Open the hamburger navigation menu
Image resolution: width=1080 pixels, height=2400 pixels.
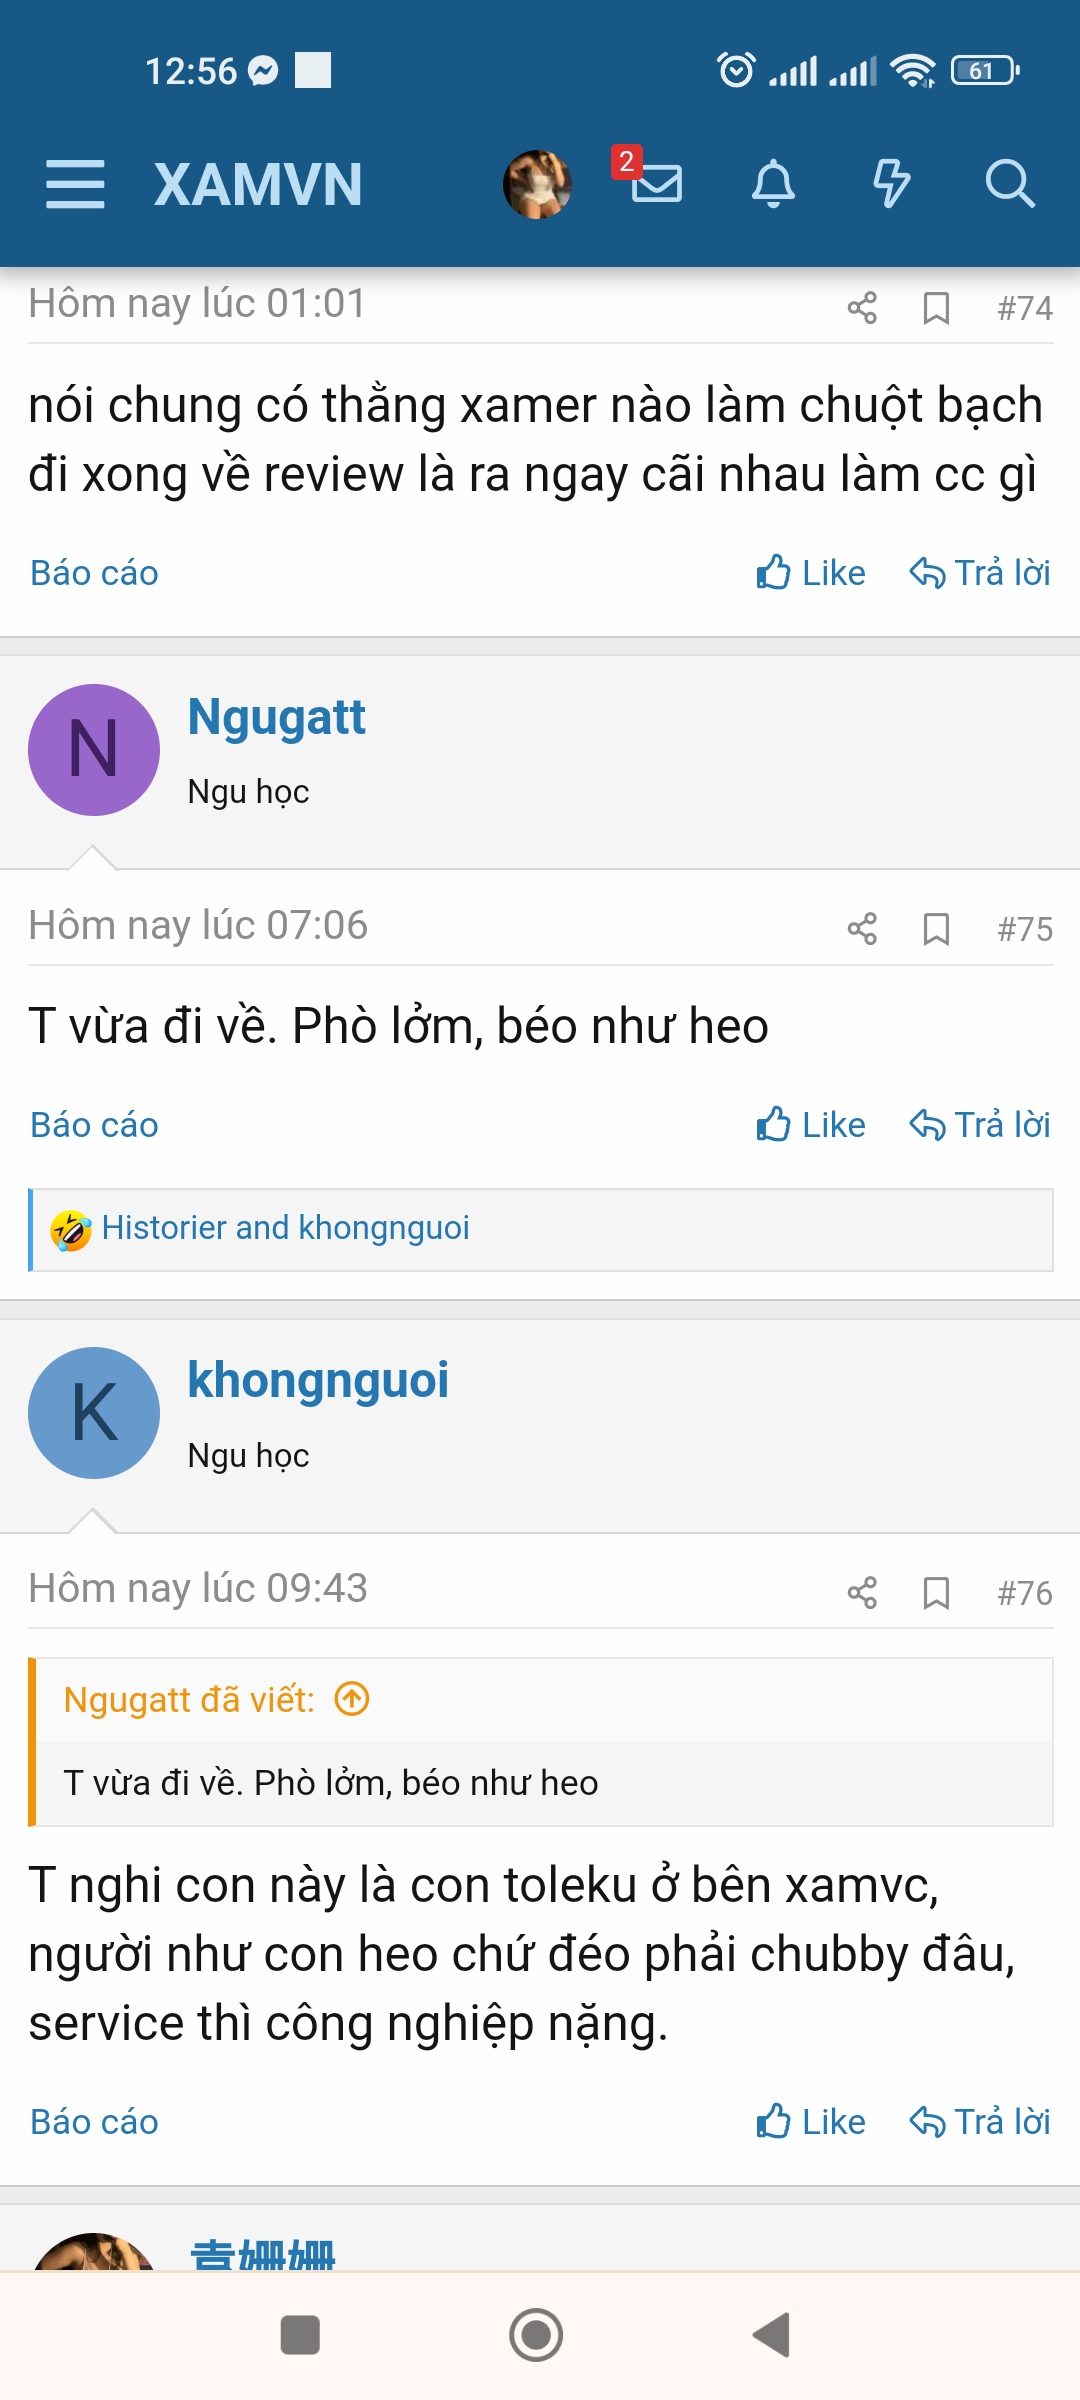coord(75,184)
